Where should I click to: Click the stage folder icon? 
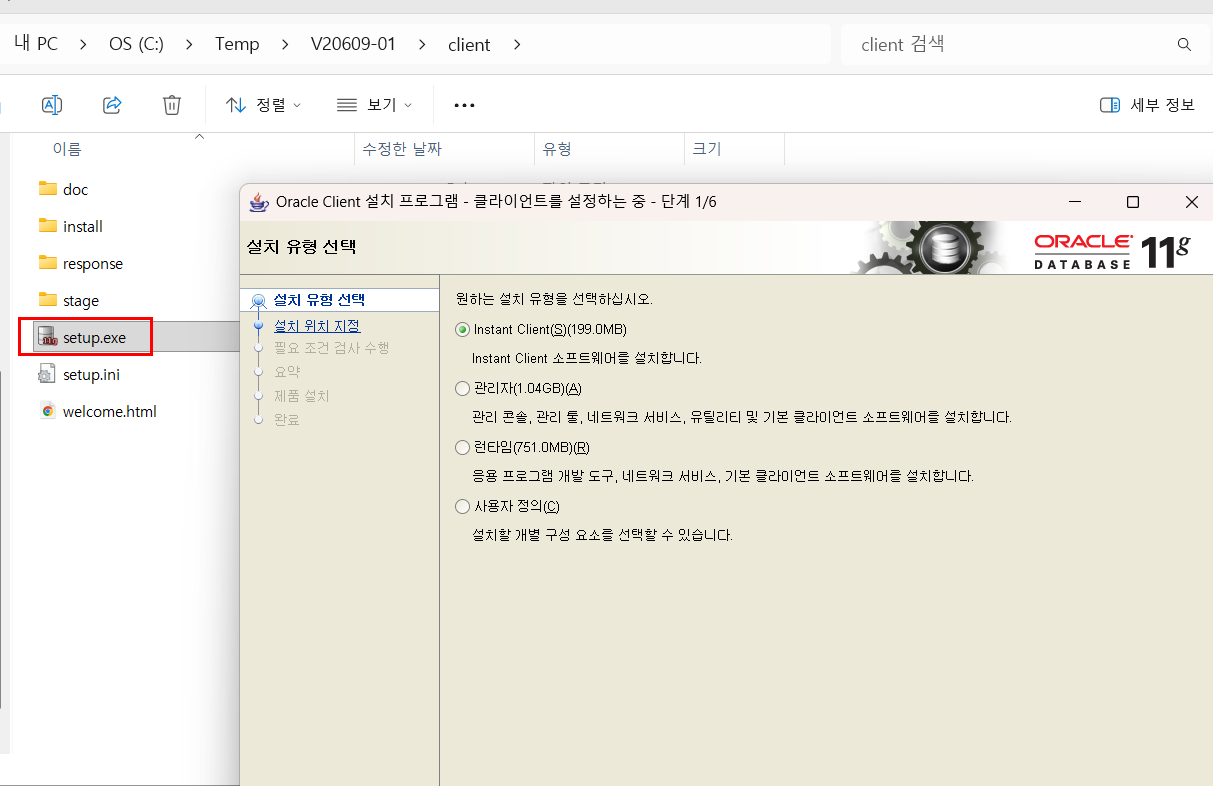[47, 300]
